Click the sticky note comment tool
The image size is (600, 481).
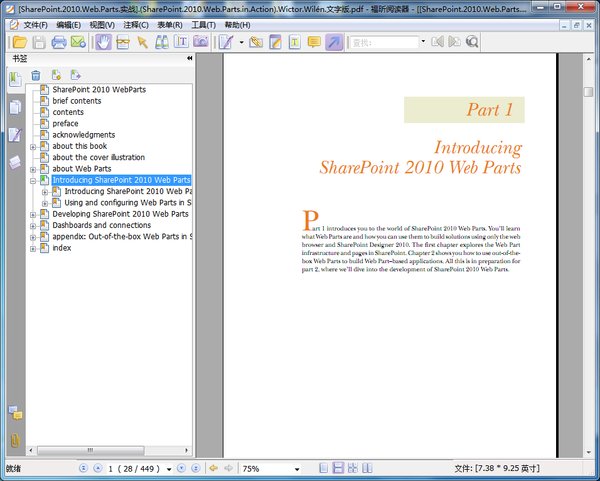(x=314, y=42)
